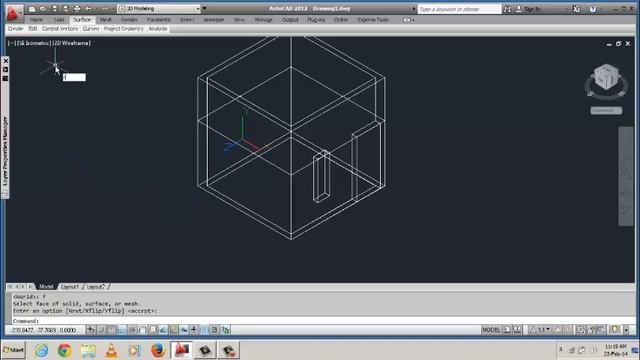Toggle Grid Display in status bar
The image size is (640, 360).
click(x=111, y=330)
